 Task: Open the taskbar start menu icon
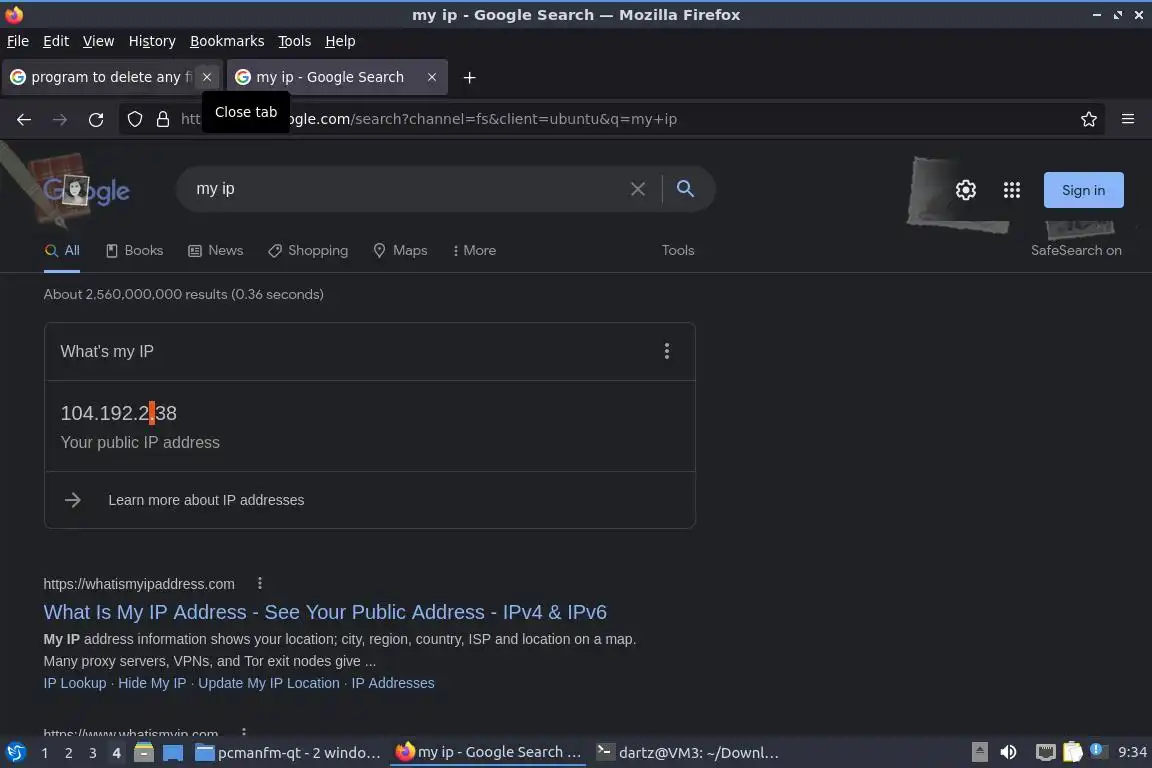[15, 753]
